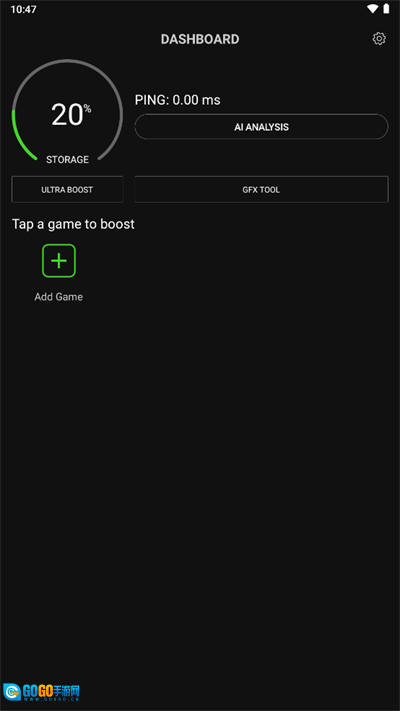Click the GOGO手游网 watermark text
Screen dimensions: 400x711
click(x=51, y=692)
